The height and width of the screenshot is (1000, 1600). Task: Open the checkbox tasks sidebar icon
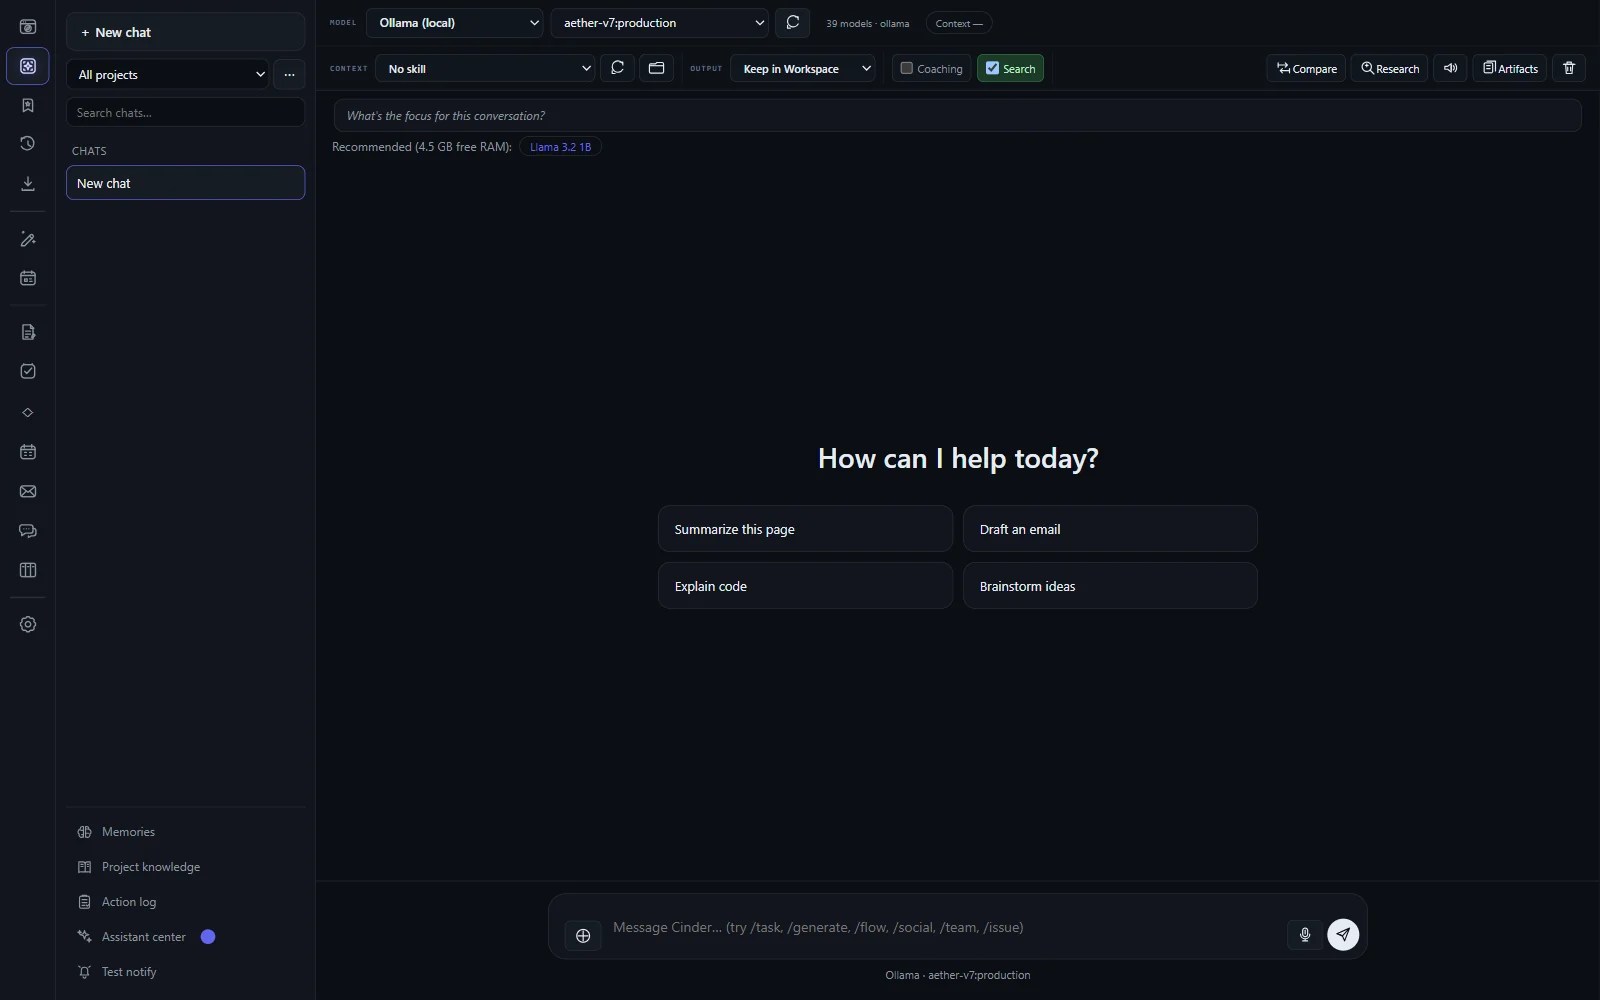[x=28, y=371]
